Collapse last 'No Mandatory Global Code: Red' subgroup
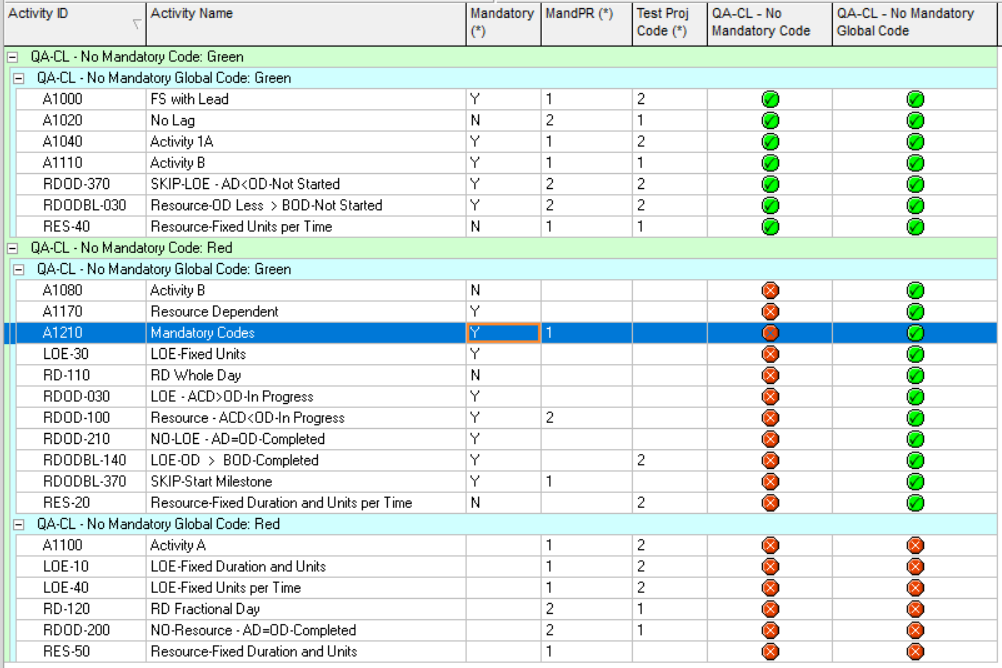Screen dimensions: 1002x668 click(x=17, y=524)
